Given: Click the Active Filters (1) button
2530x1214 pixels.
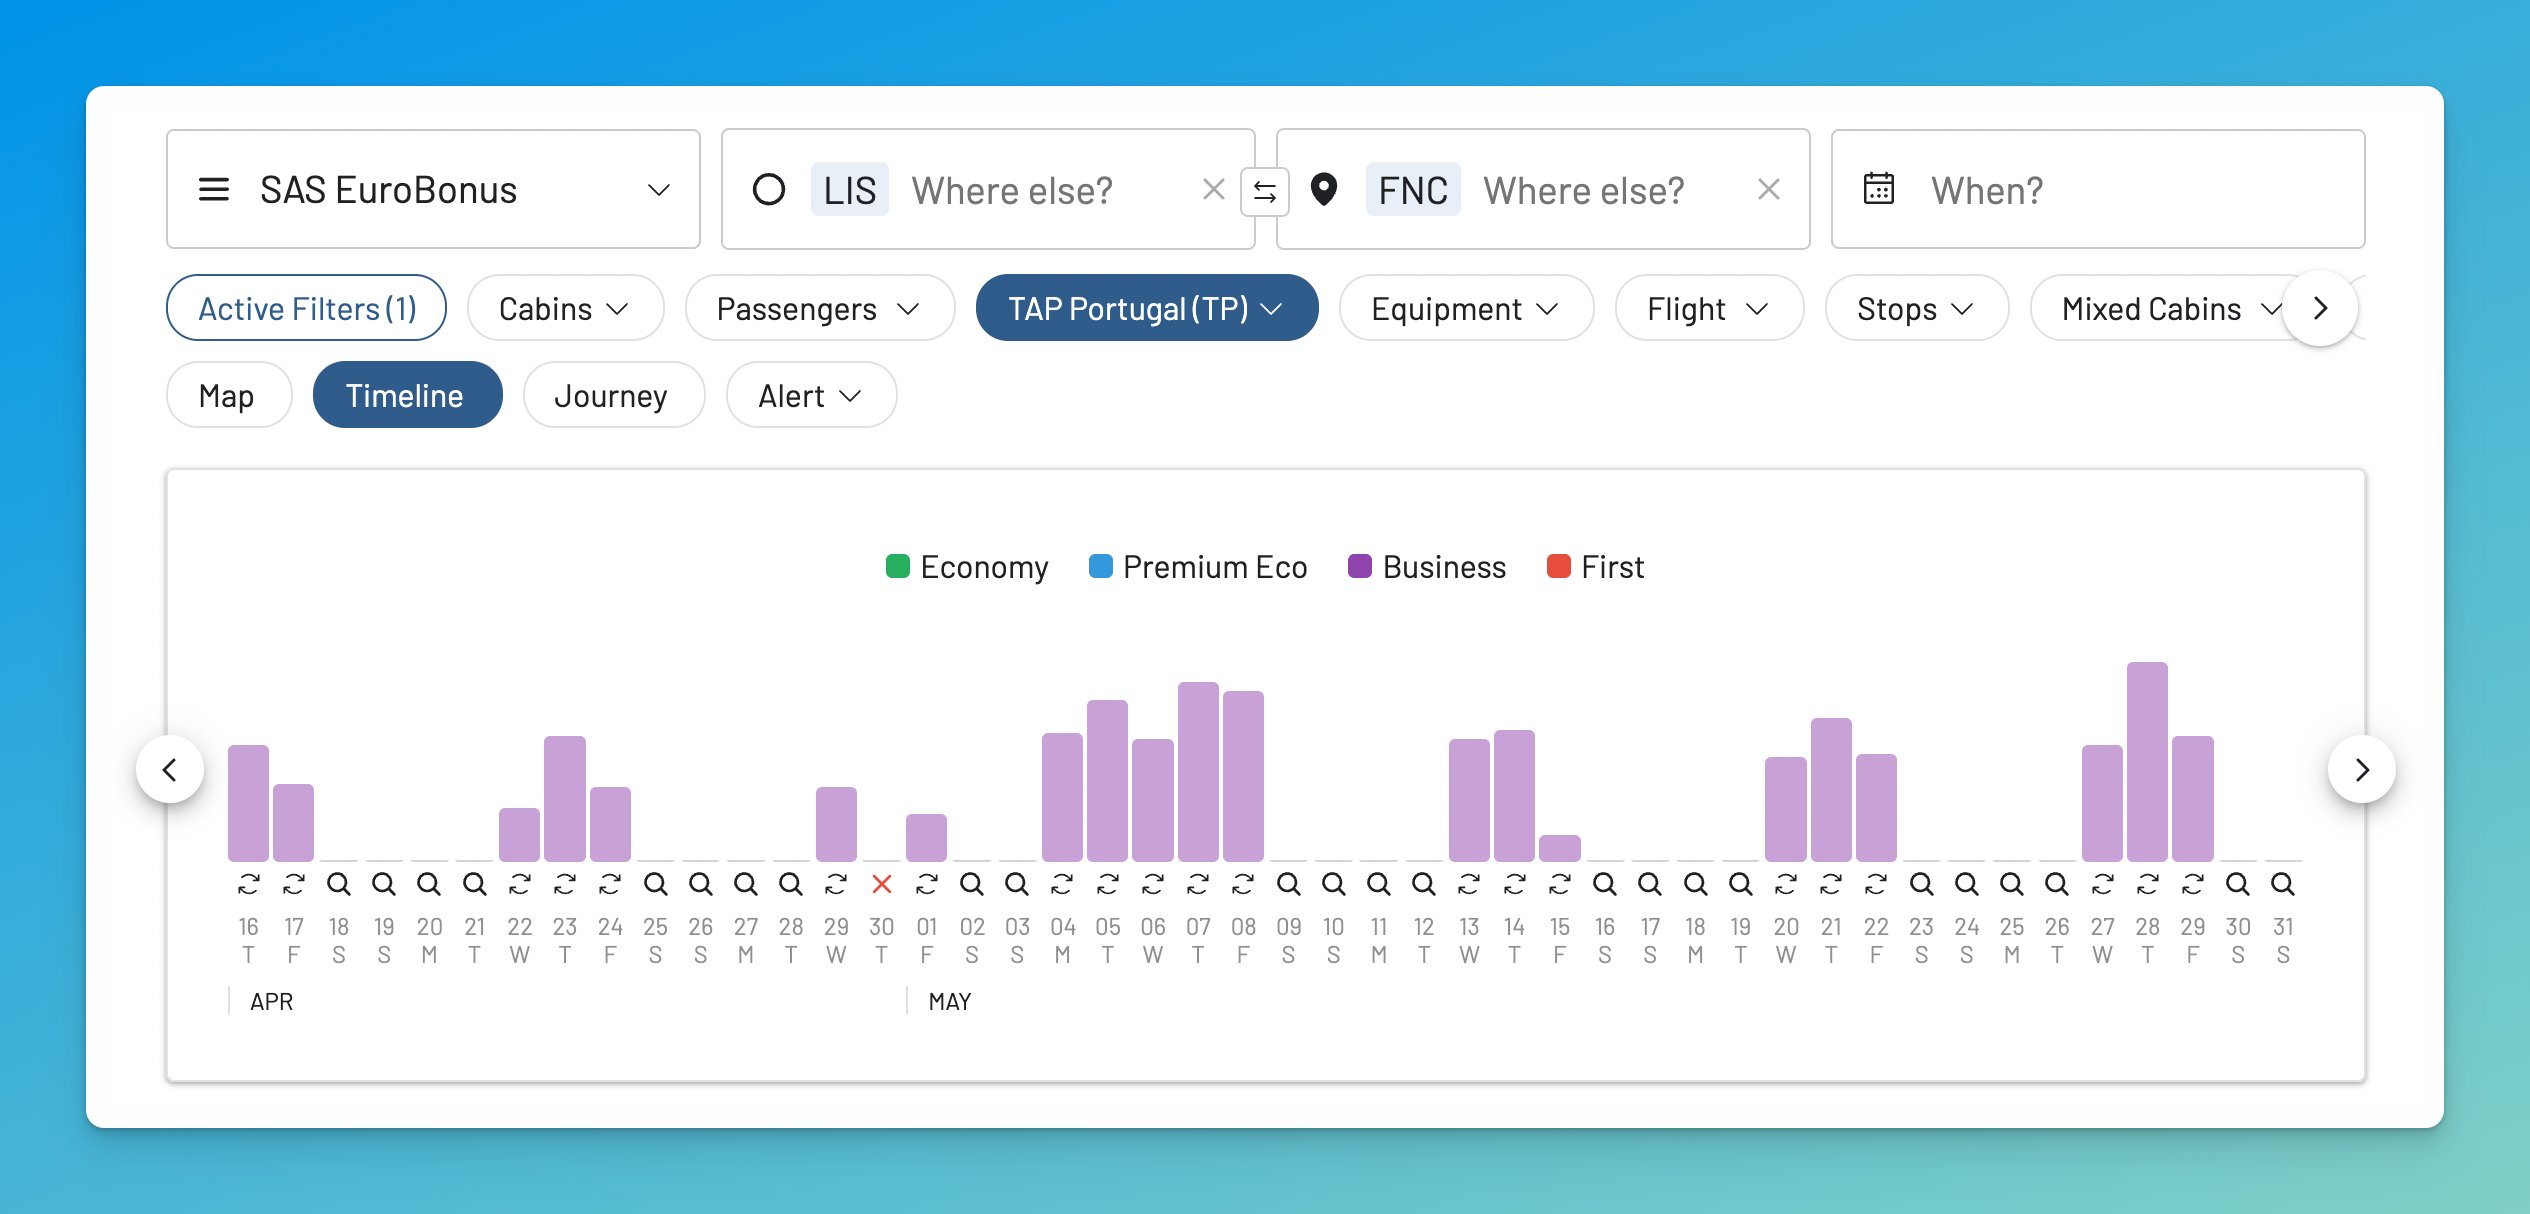Looking at the screenshot, I should pyautogui.click(x=306, y=309).
